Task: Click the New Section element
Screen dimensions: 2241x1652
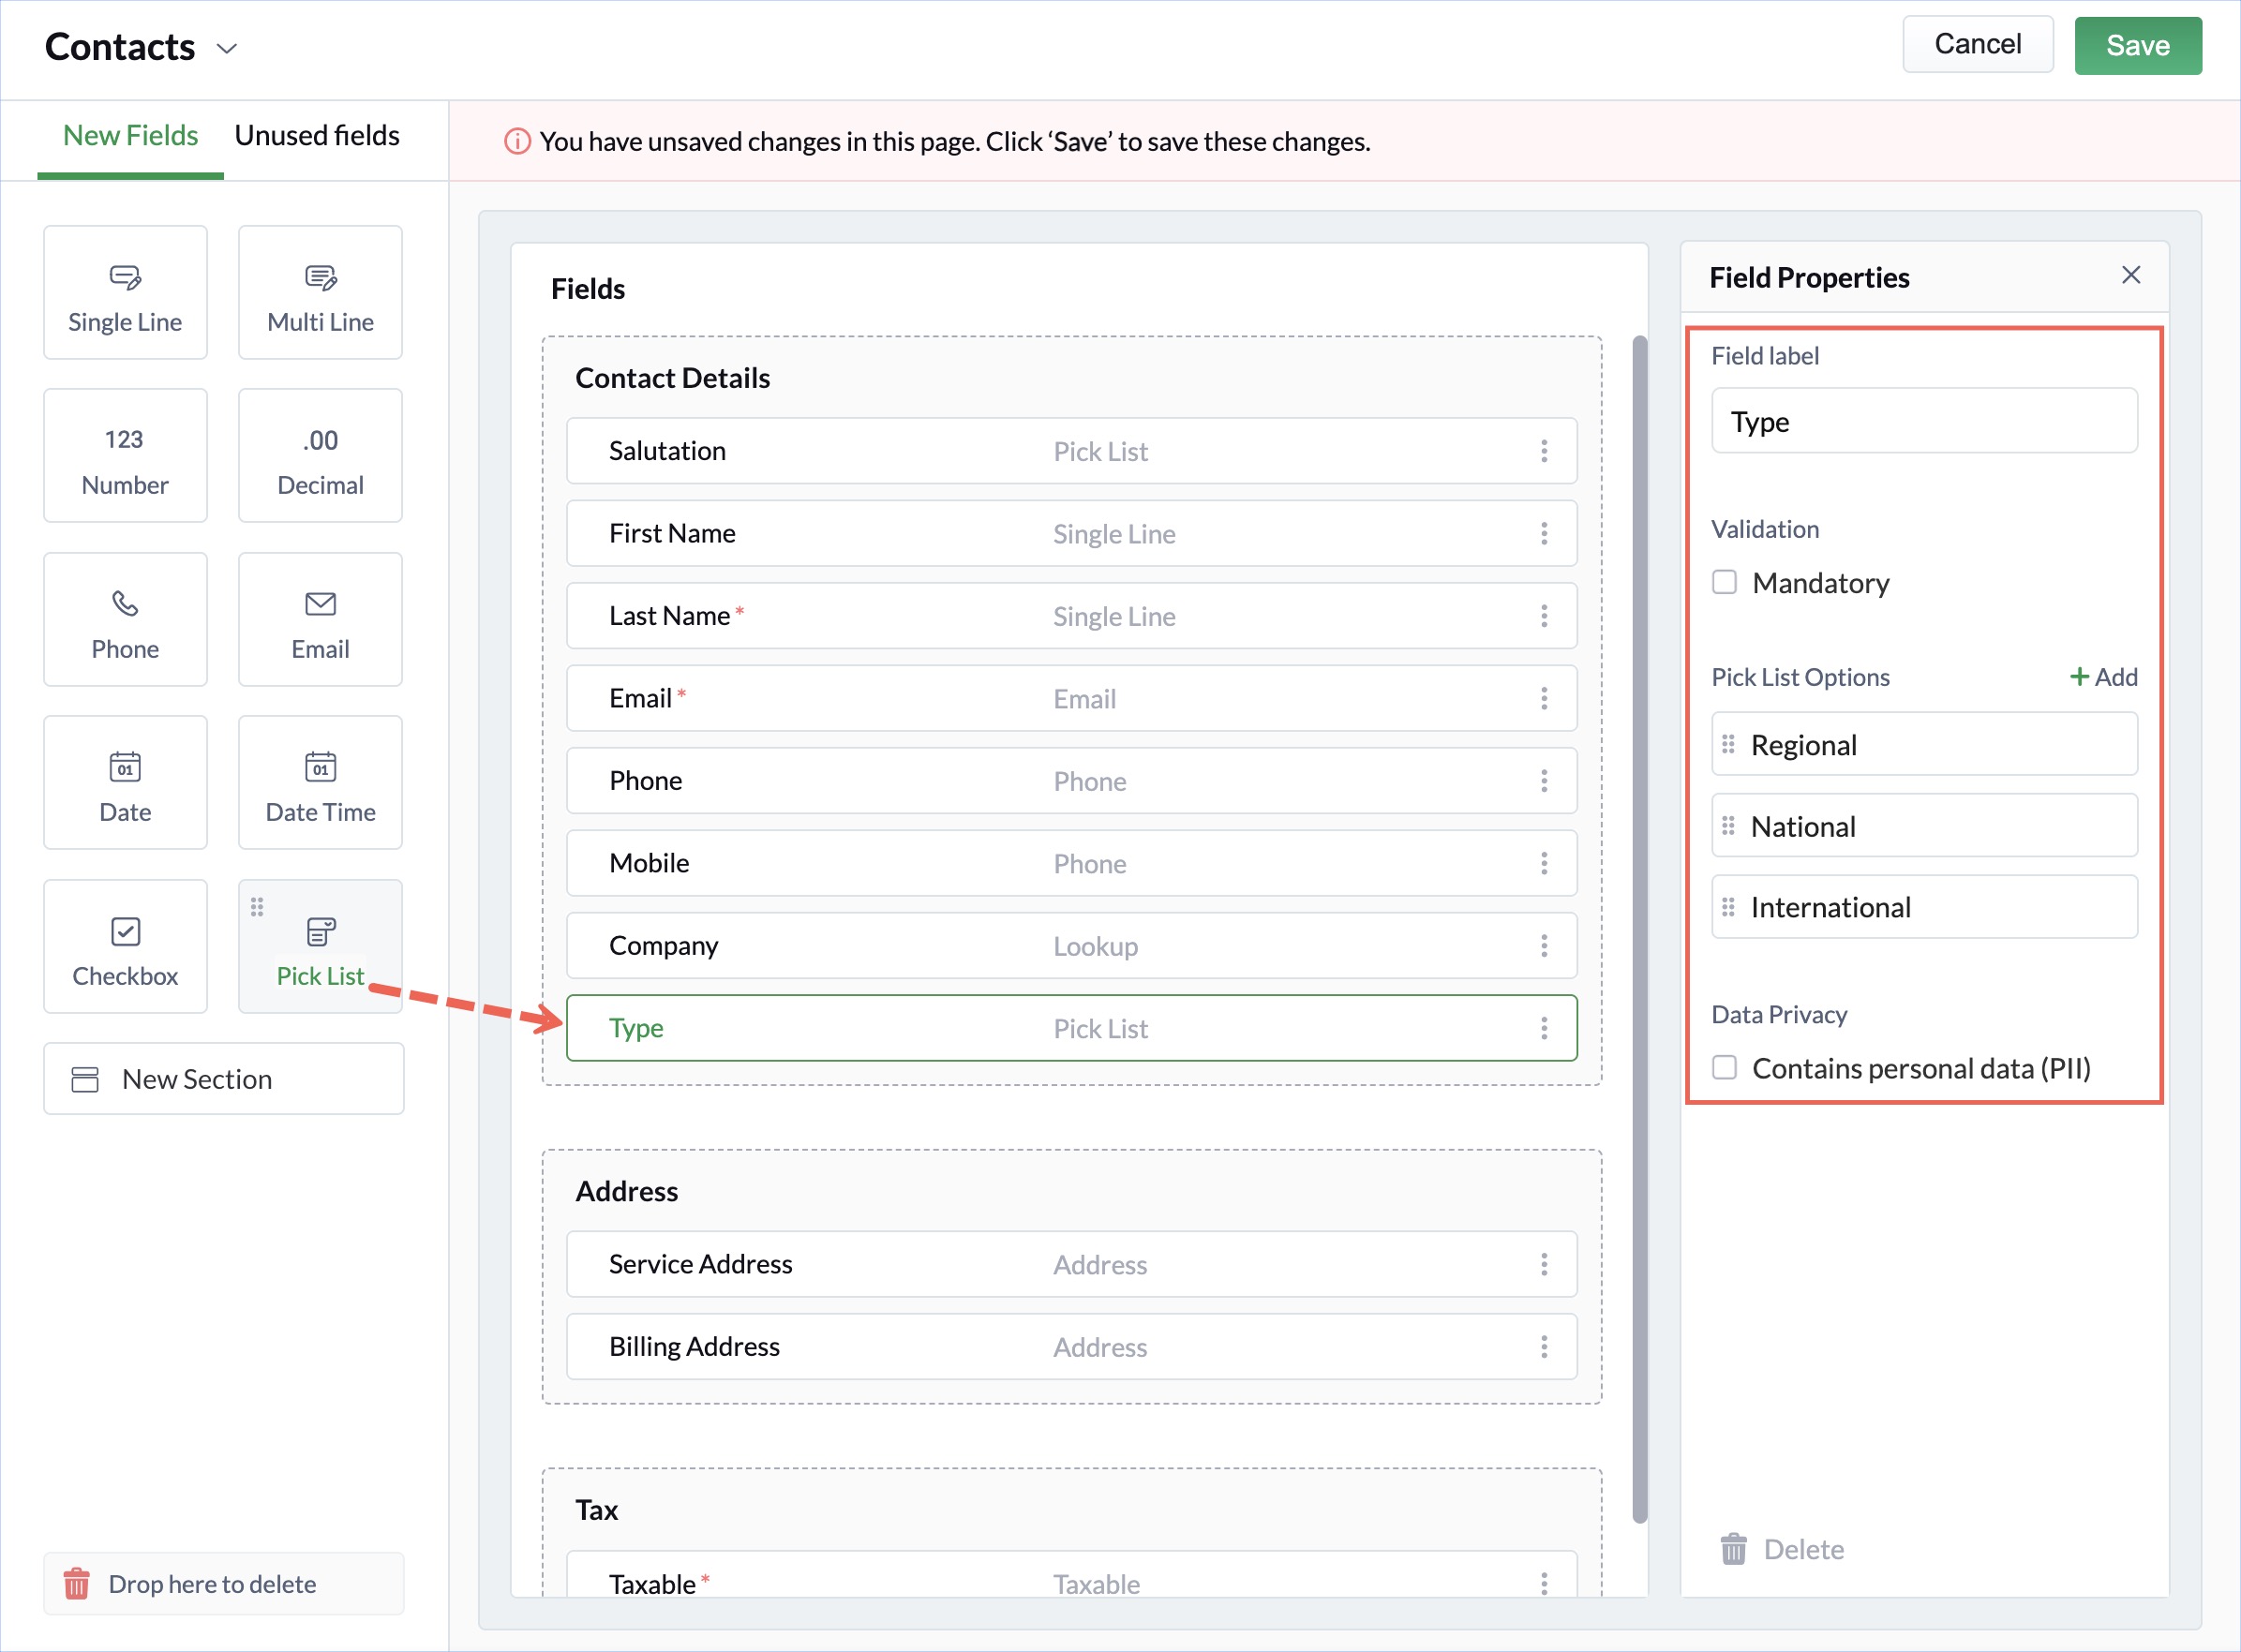Action: (222, 1079)
